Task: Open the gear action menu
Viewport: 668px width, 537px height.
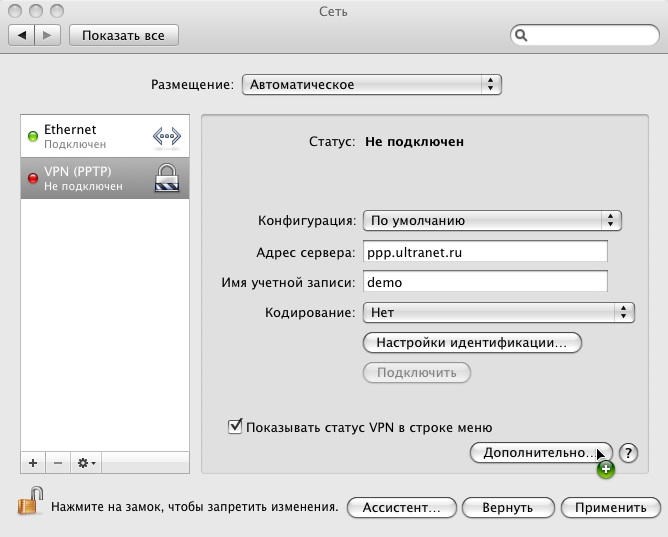Action: (x=86, y=463)
